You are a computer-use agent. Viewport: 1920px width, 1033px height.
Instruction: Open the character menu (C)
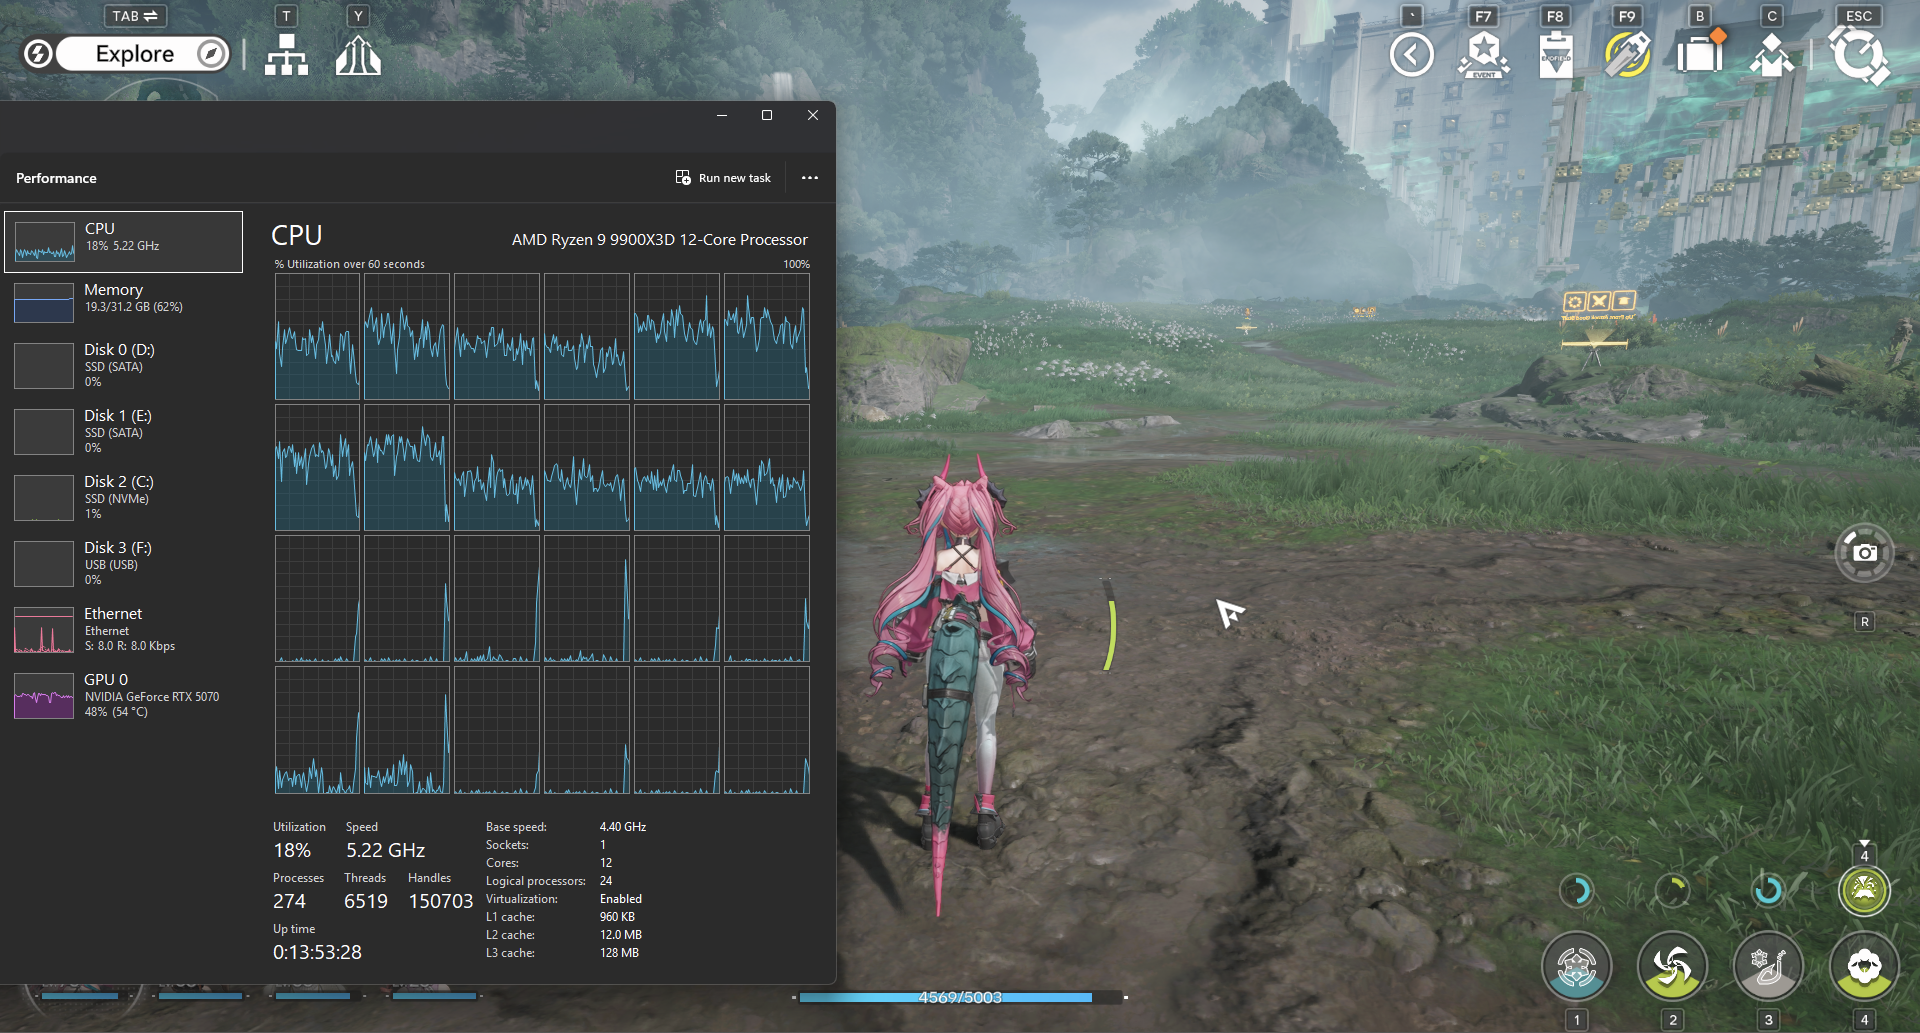pos(1772,55)
